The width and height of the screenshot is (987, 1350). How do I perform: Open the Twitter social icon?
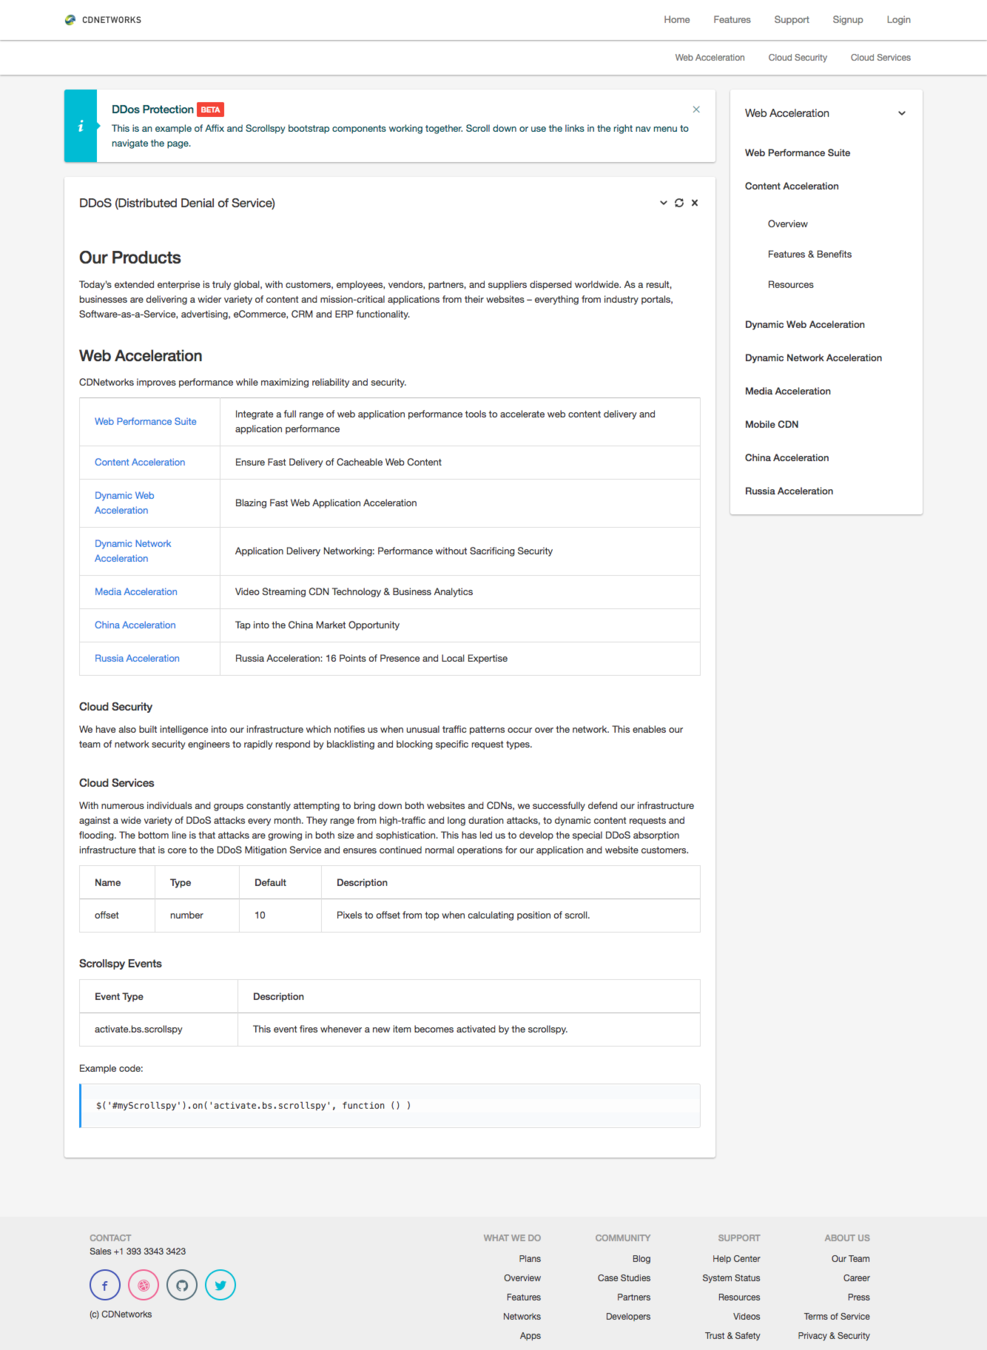pyautogui.click(x=220, y=1285)
